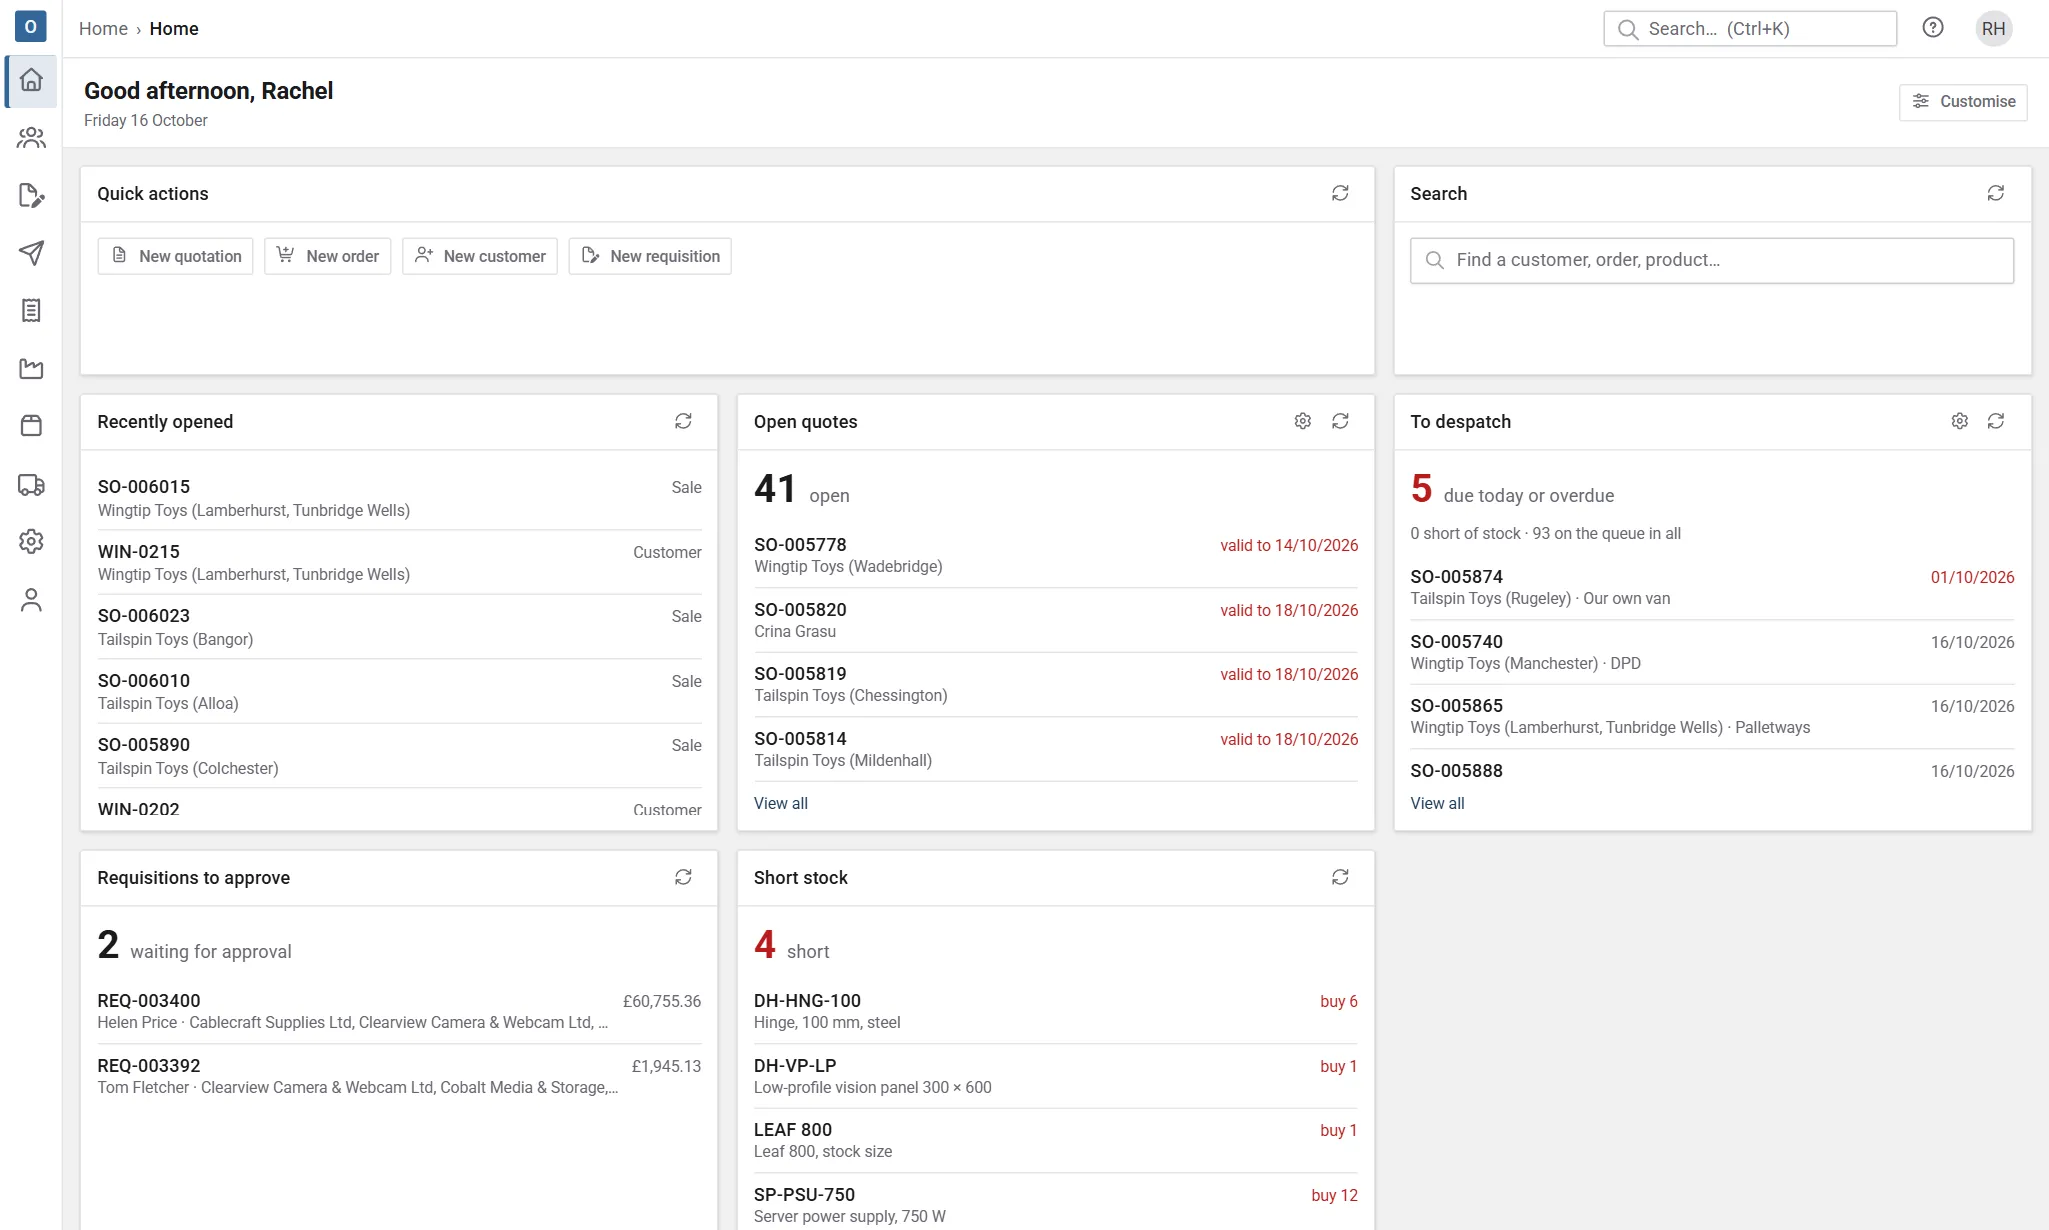Click View all in To despatch
This screenshot has width=2049, height=1230.
point(1437,803)
